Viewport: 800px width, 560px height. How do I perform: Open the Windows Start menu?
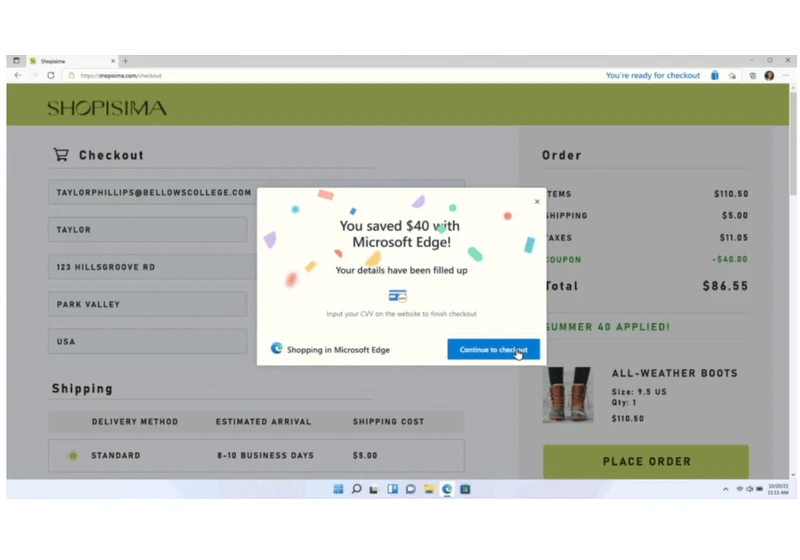click(x=338, y=489)
